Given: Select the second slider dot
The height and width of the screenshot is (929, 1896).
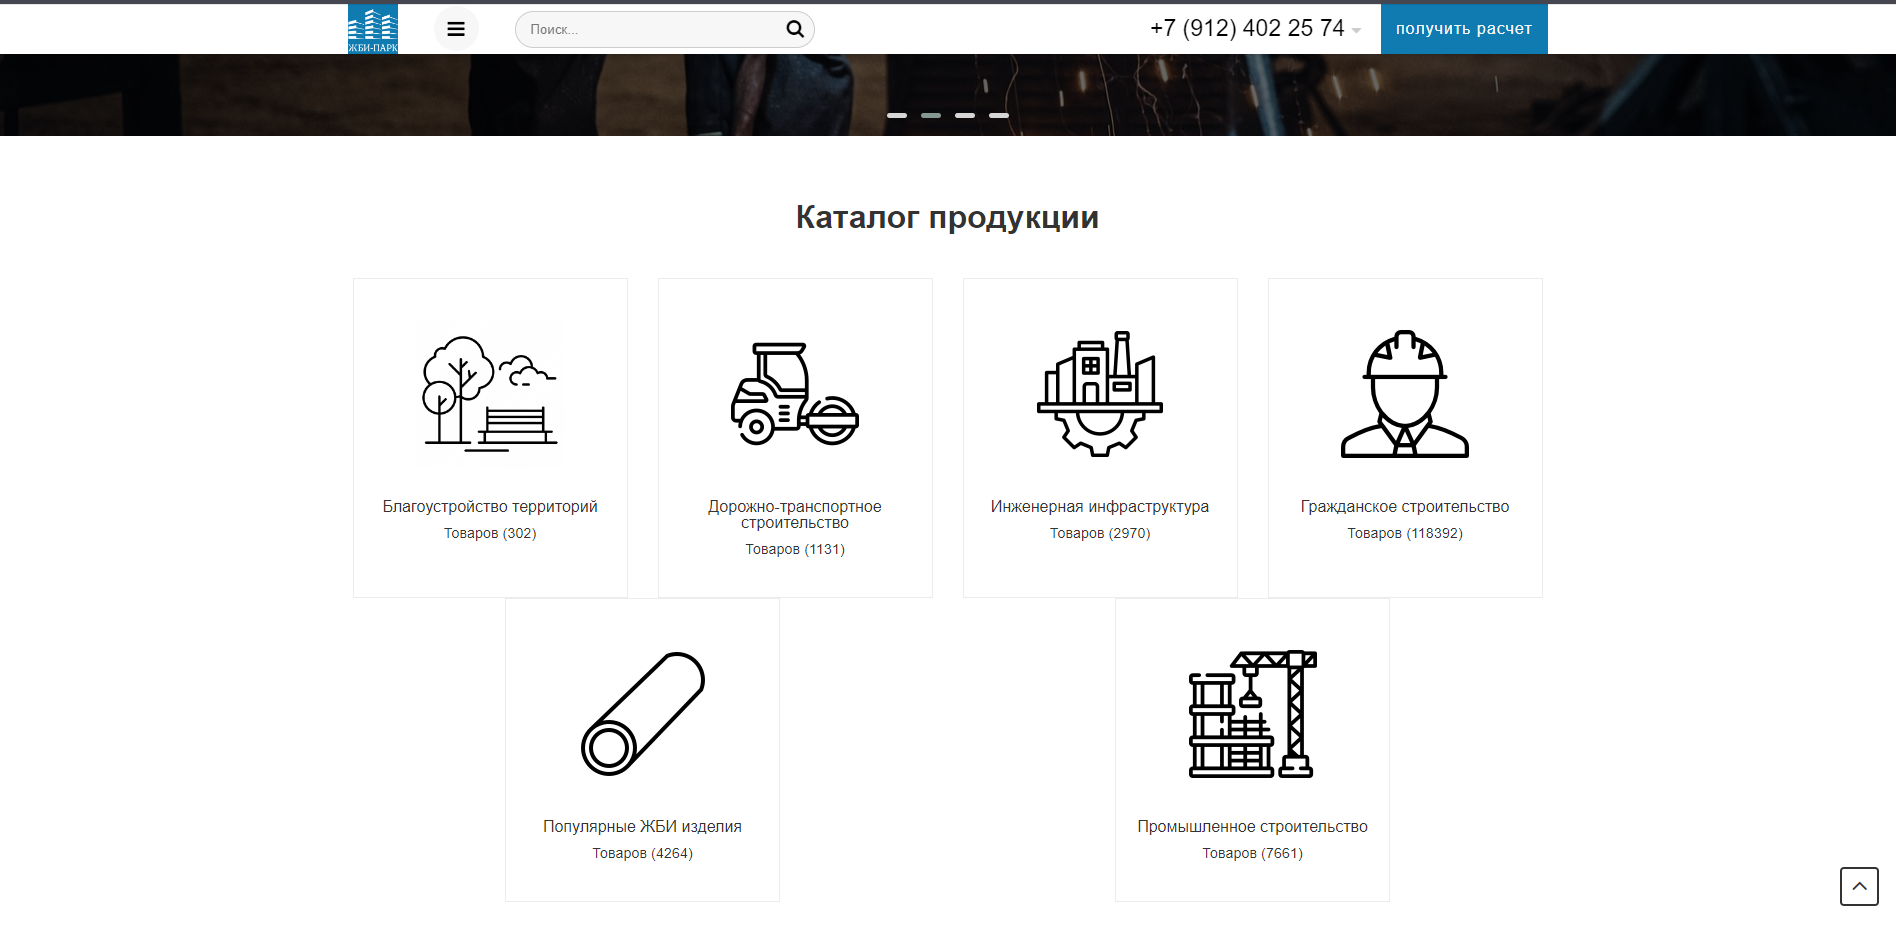Looking at the screenshot, I should (x=931, y=114).
